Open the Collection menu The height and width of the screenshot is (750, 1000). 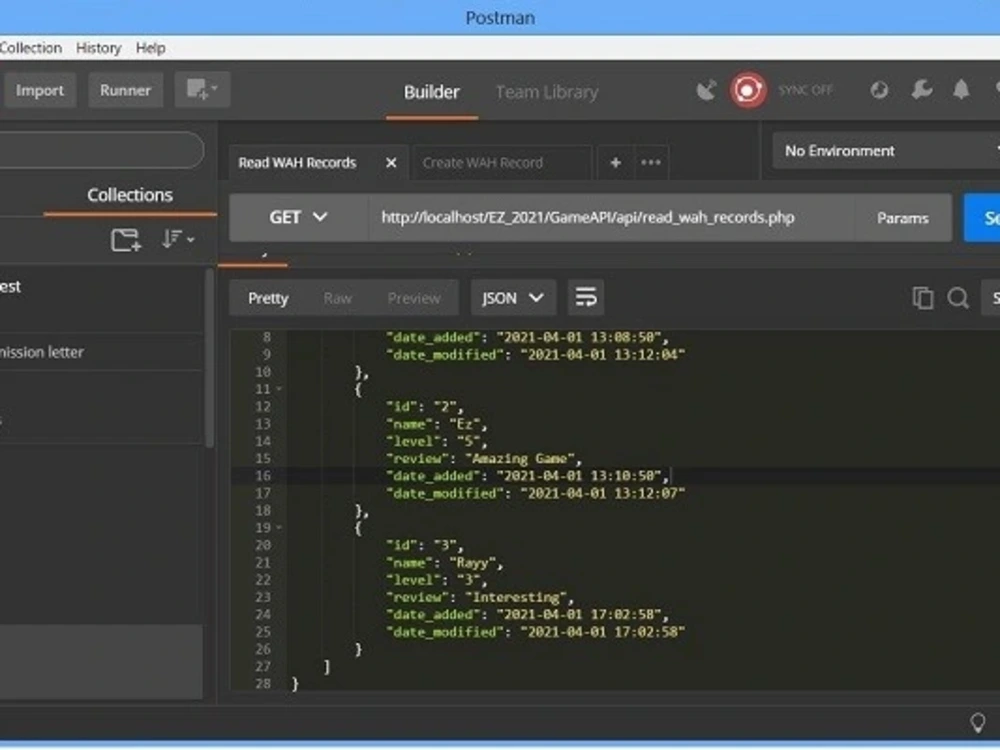(31, 48)
